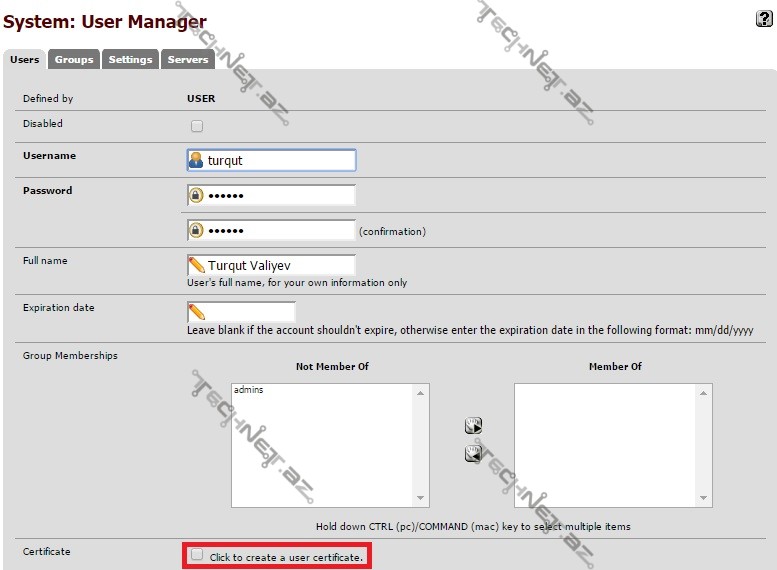The image size is (777, 570).
Task: Select admins in Not Member Of list
Action: coord(248,390)
